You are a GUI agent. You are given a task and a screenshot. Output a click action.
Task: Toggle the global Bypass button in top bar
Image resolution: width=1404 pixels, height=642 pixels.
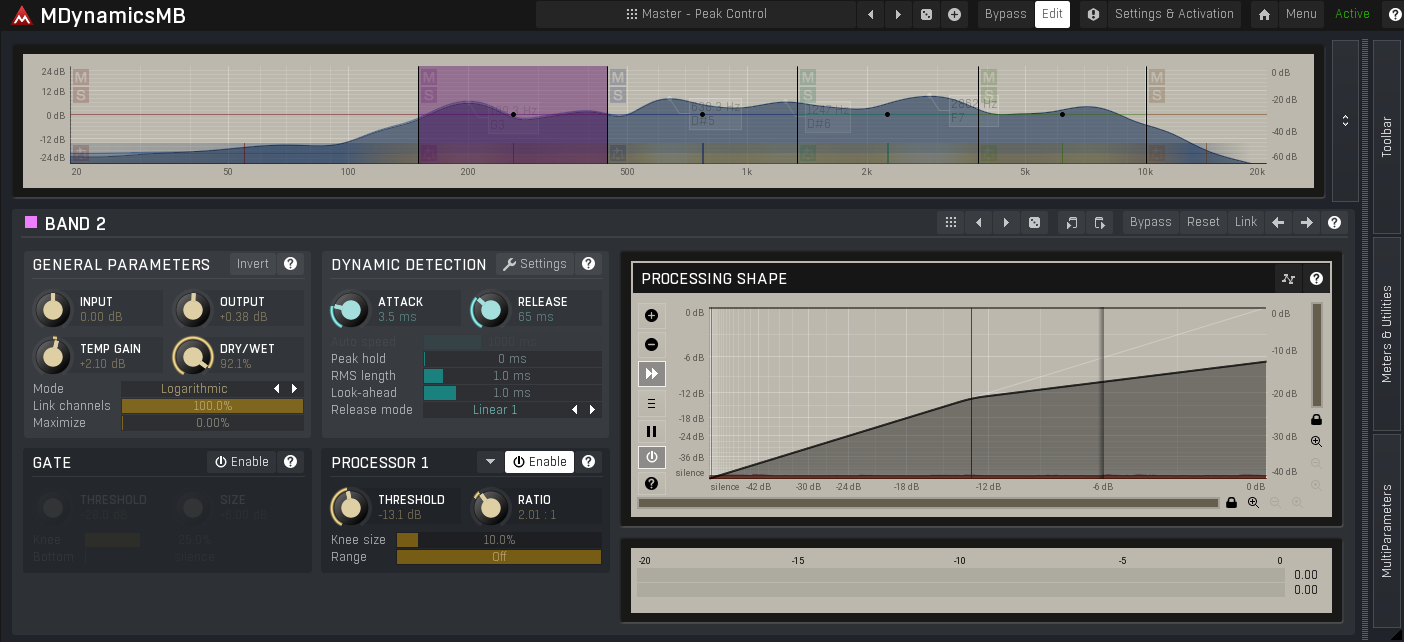(1005, 14)
